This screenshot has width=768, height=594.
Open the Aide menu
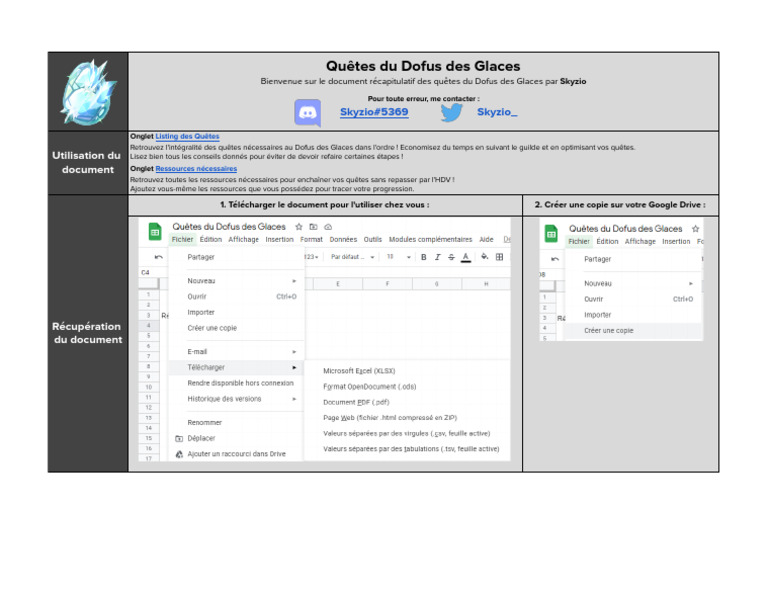486,239
